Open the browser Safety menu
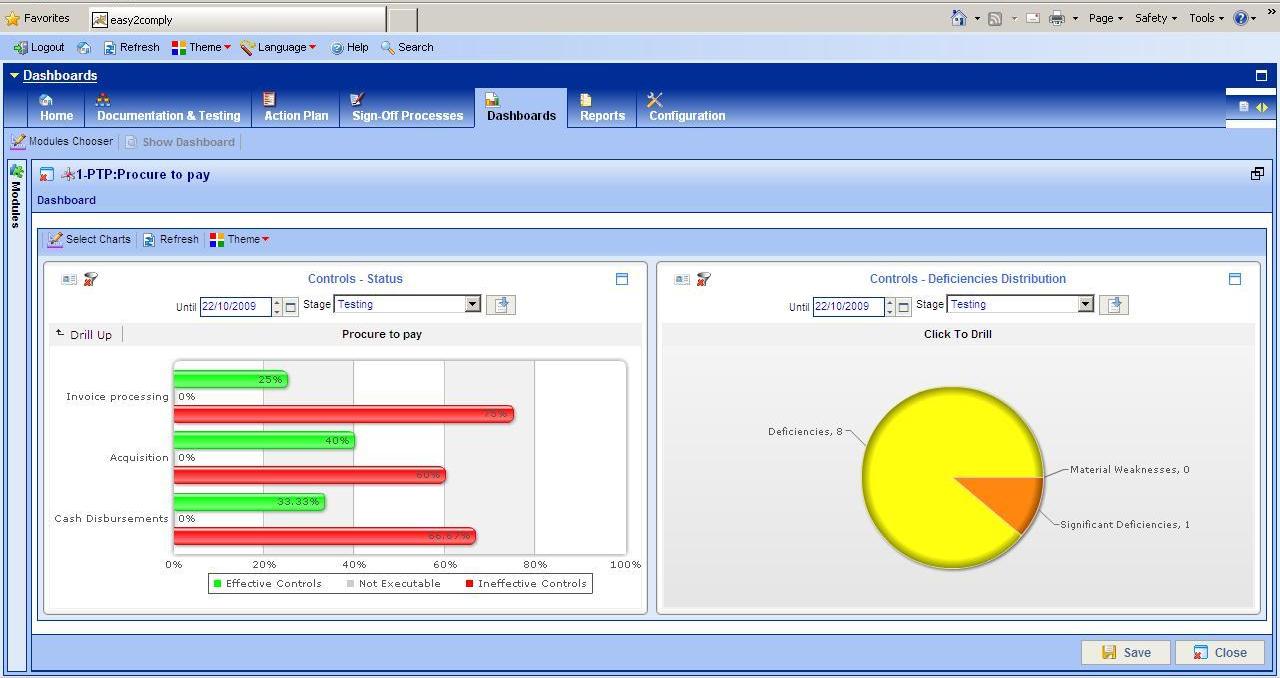The height and width of the screenshot is (678, 1280). point(1155,18)
